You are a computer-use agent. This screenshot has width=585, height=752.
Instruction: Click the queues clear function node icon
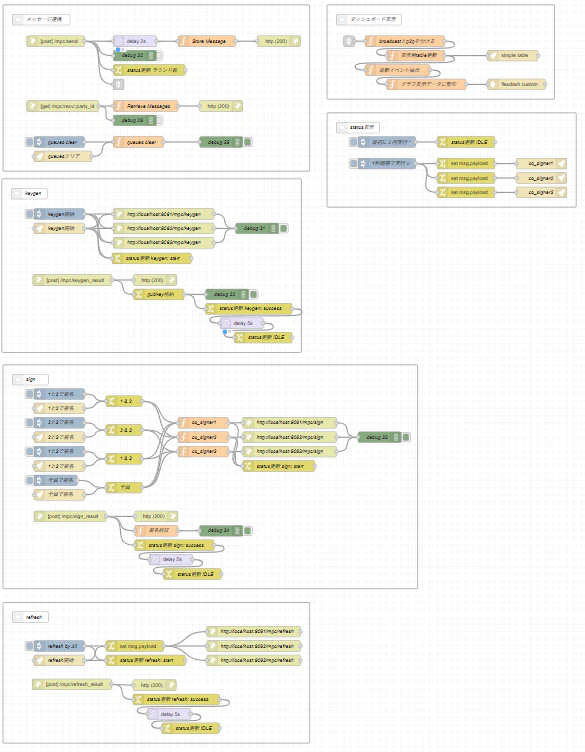[x=118, y=142]
